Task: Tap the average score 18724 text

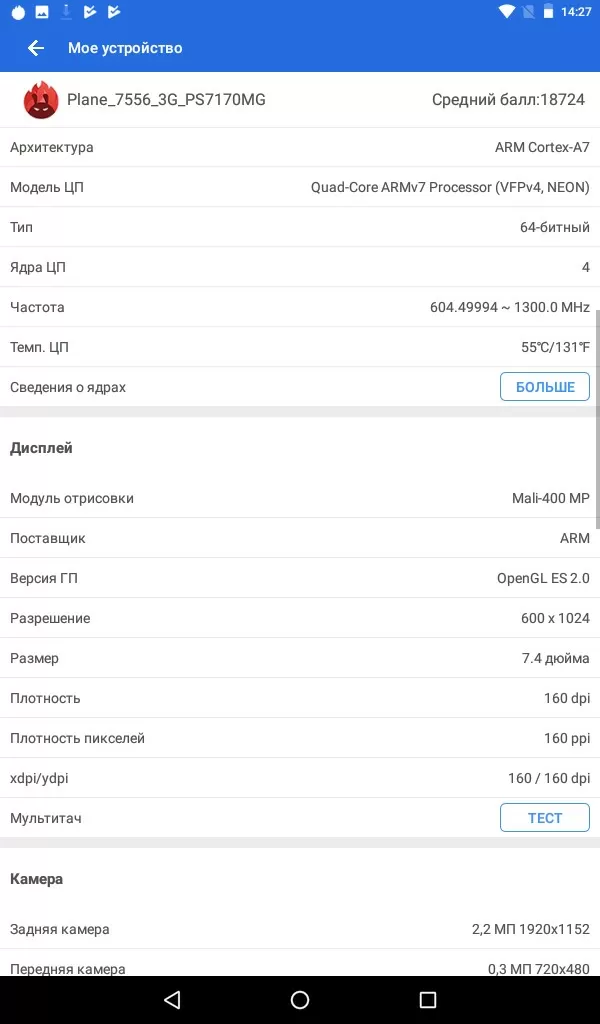Action: [508, 99]
